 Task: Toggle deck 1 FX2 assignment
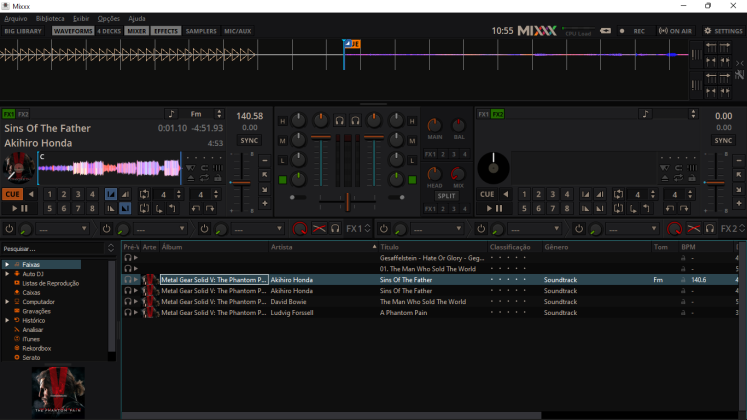(x=23, y=114)
